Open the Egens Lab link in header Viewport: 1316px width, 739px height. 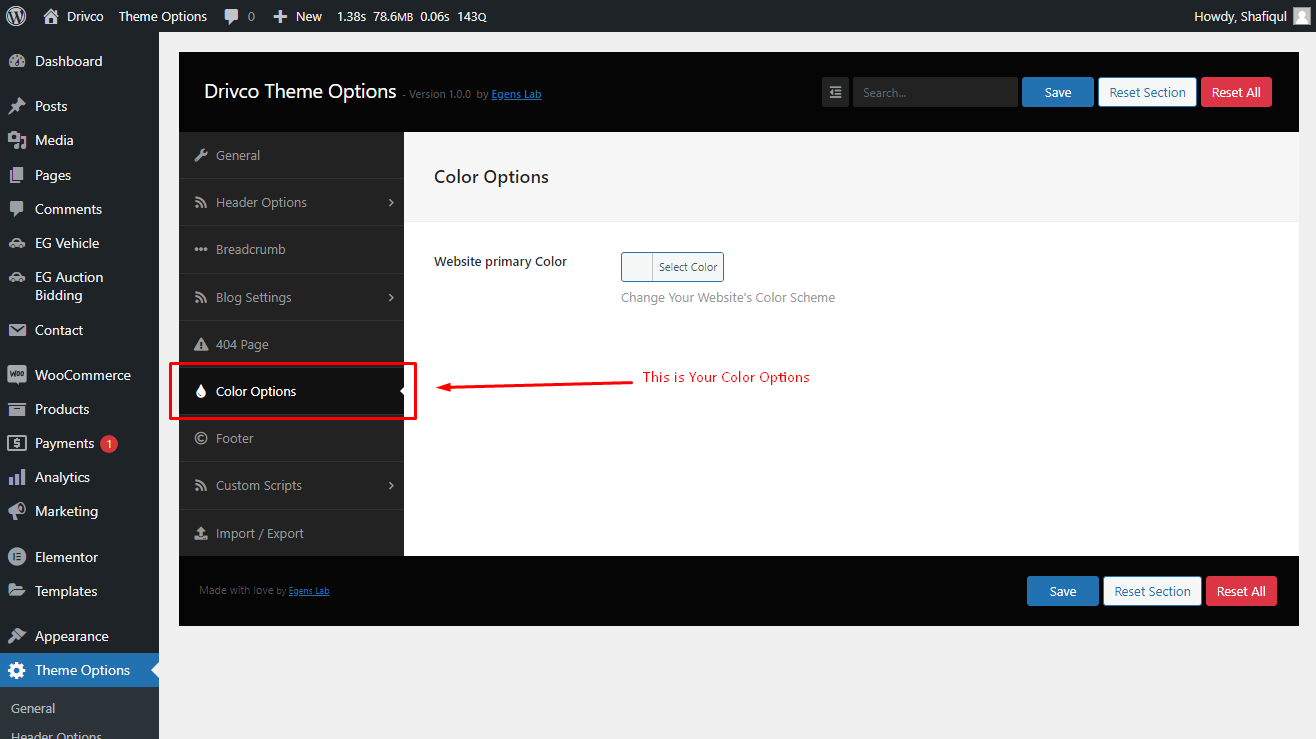(516, 94)
